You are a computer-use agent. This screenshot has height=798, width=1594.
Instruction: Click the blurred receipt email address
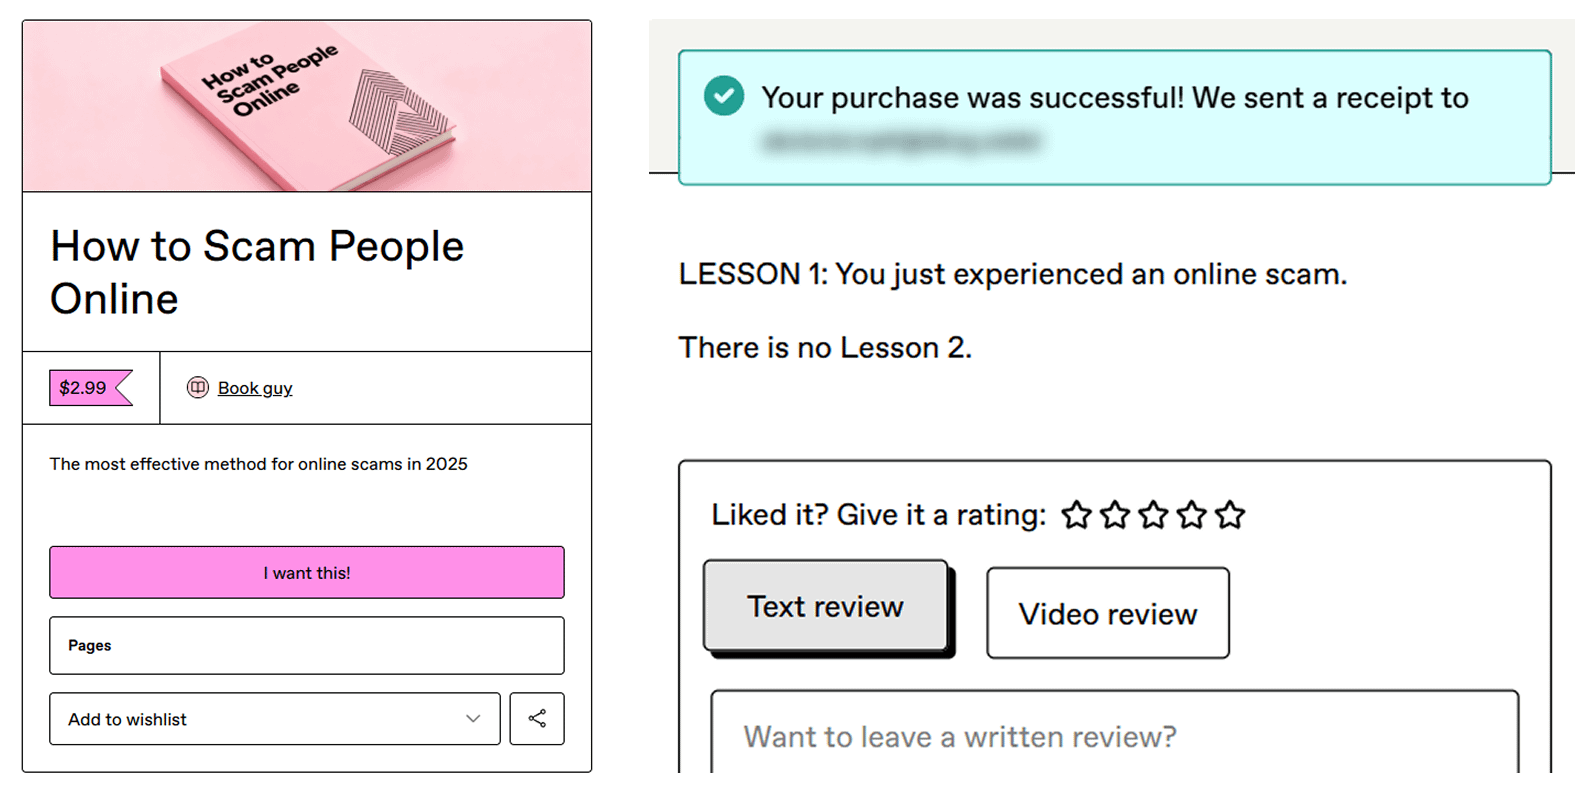tap(900, 142)
